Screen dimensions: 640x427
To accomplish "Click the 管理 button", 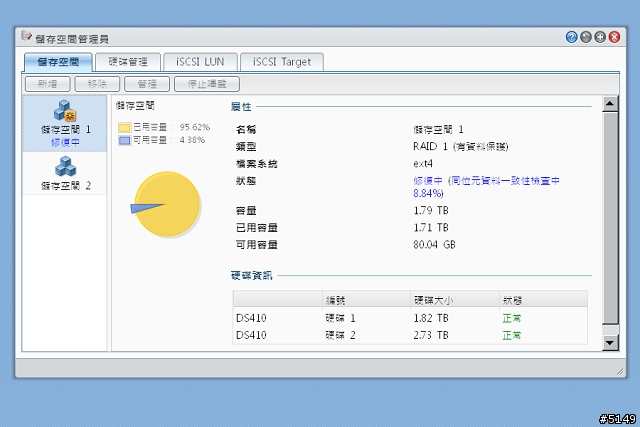I will pyautogui.click(x=147, y=84).
